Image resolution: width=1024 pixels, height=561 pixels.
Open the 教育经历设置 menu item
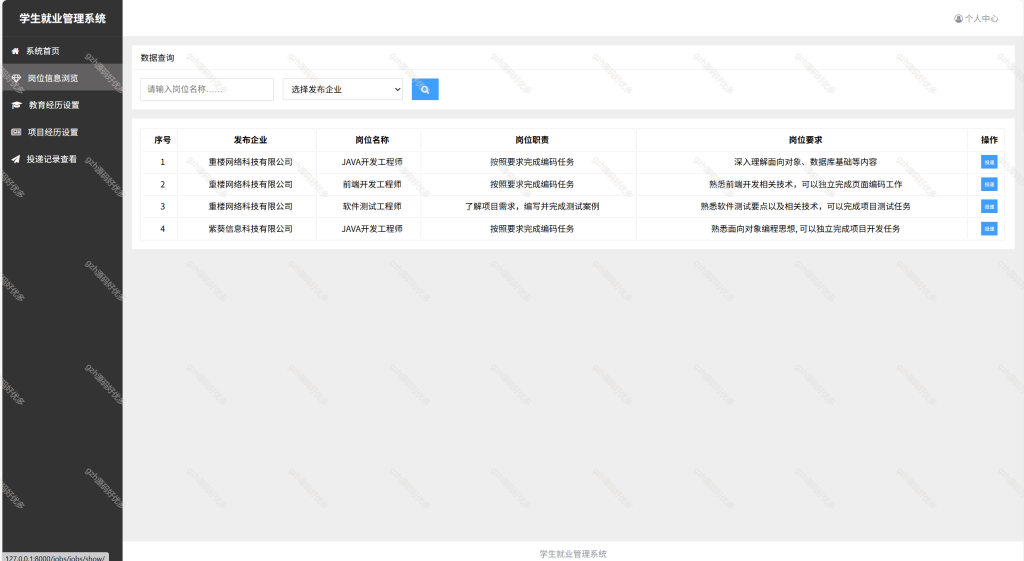pyautogui.click(x=62, y=105)
